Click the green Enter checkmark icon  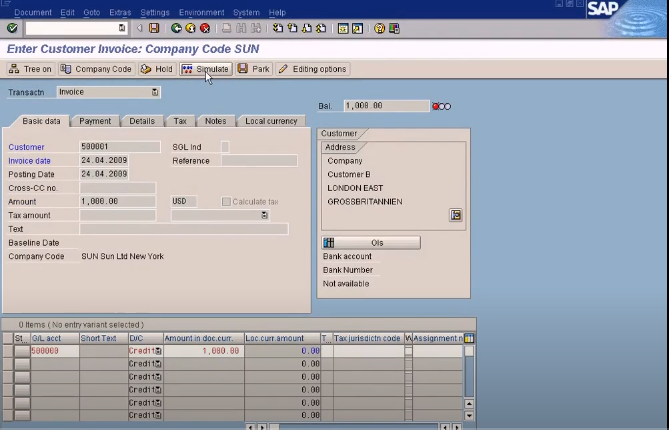tap(12, 28)
